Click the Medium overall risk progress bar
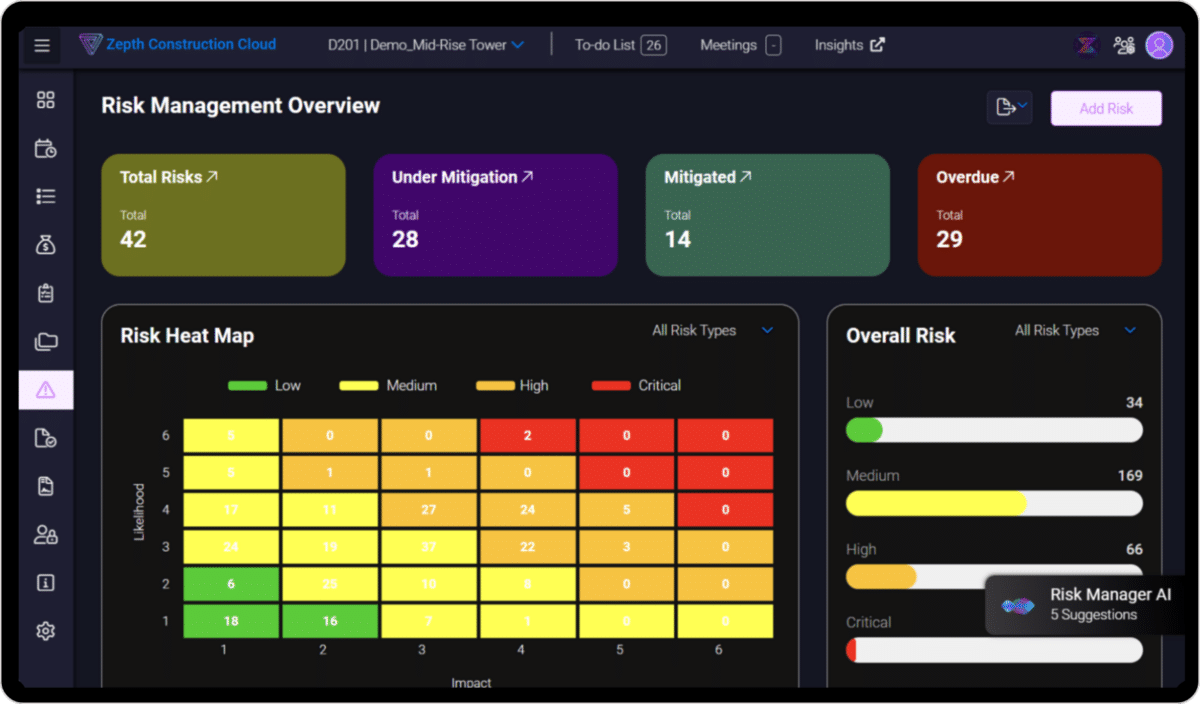 point(994,503)
